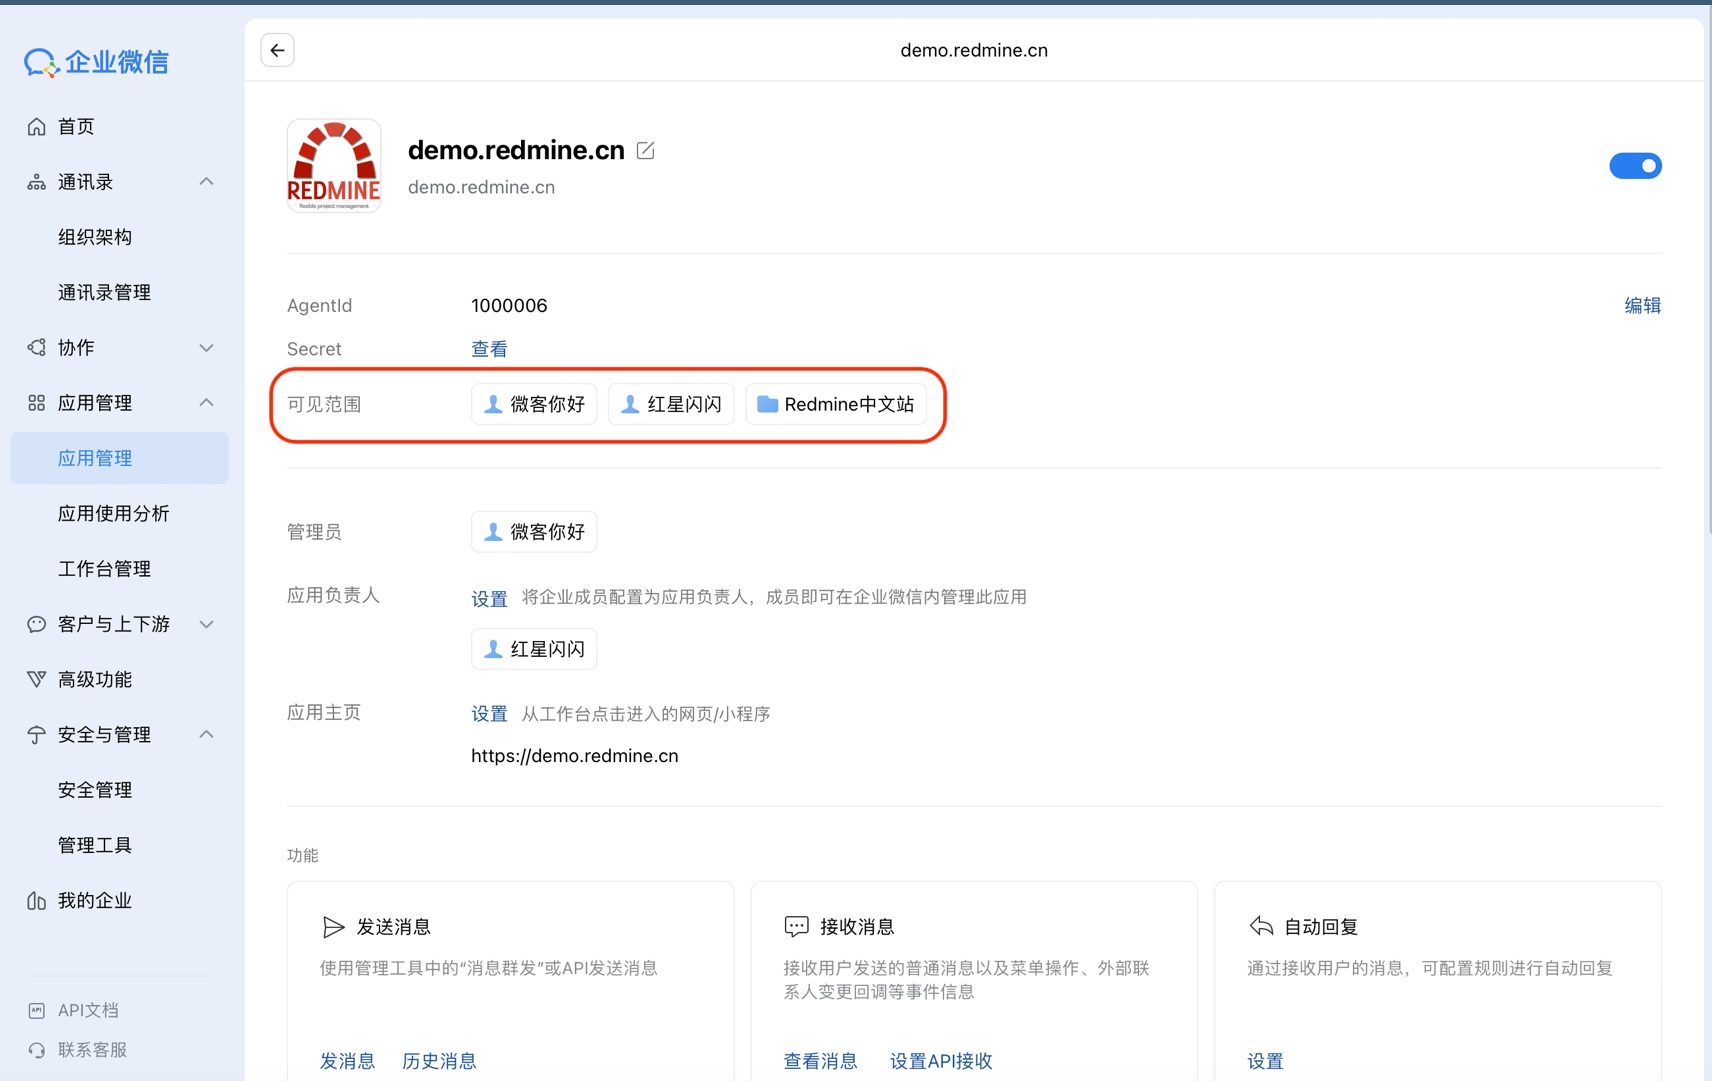Click the back arrow button
Image resolution: width=1712 pixels, height=1081 pixels.
(277, 50)
